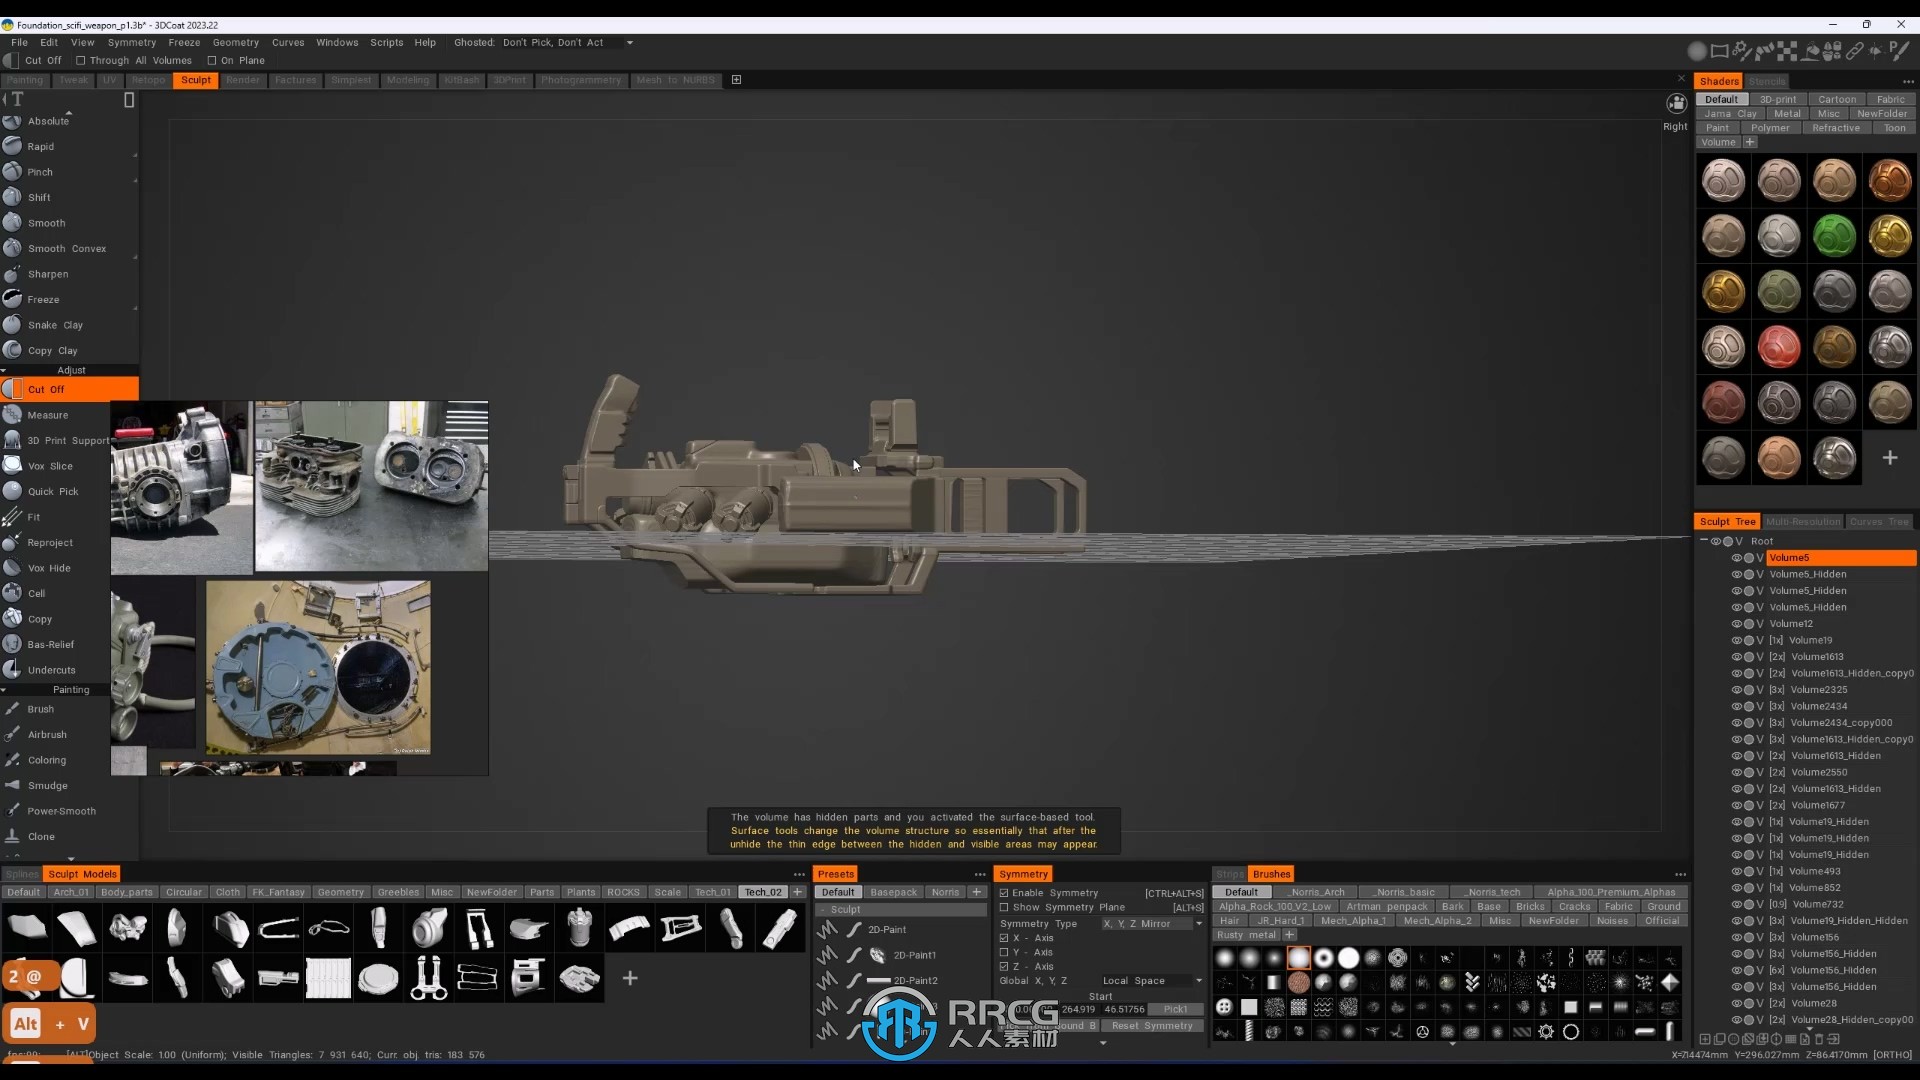Select the Fit tool
Viewport: 1920px width, 1080px height.
(33, 517)
